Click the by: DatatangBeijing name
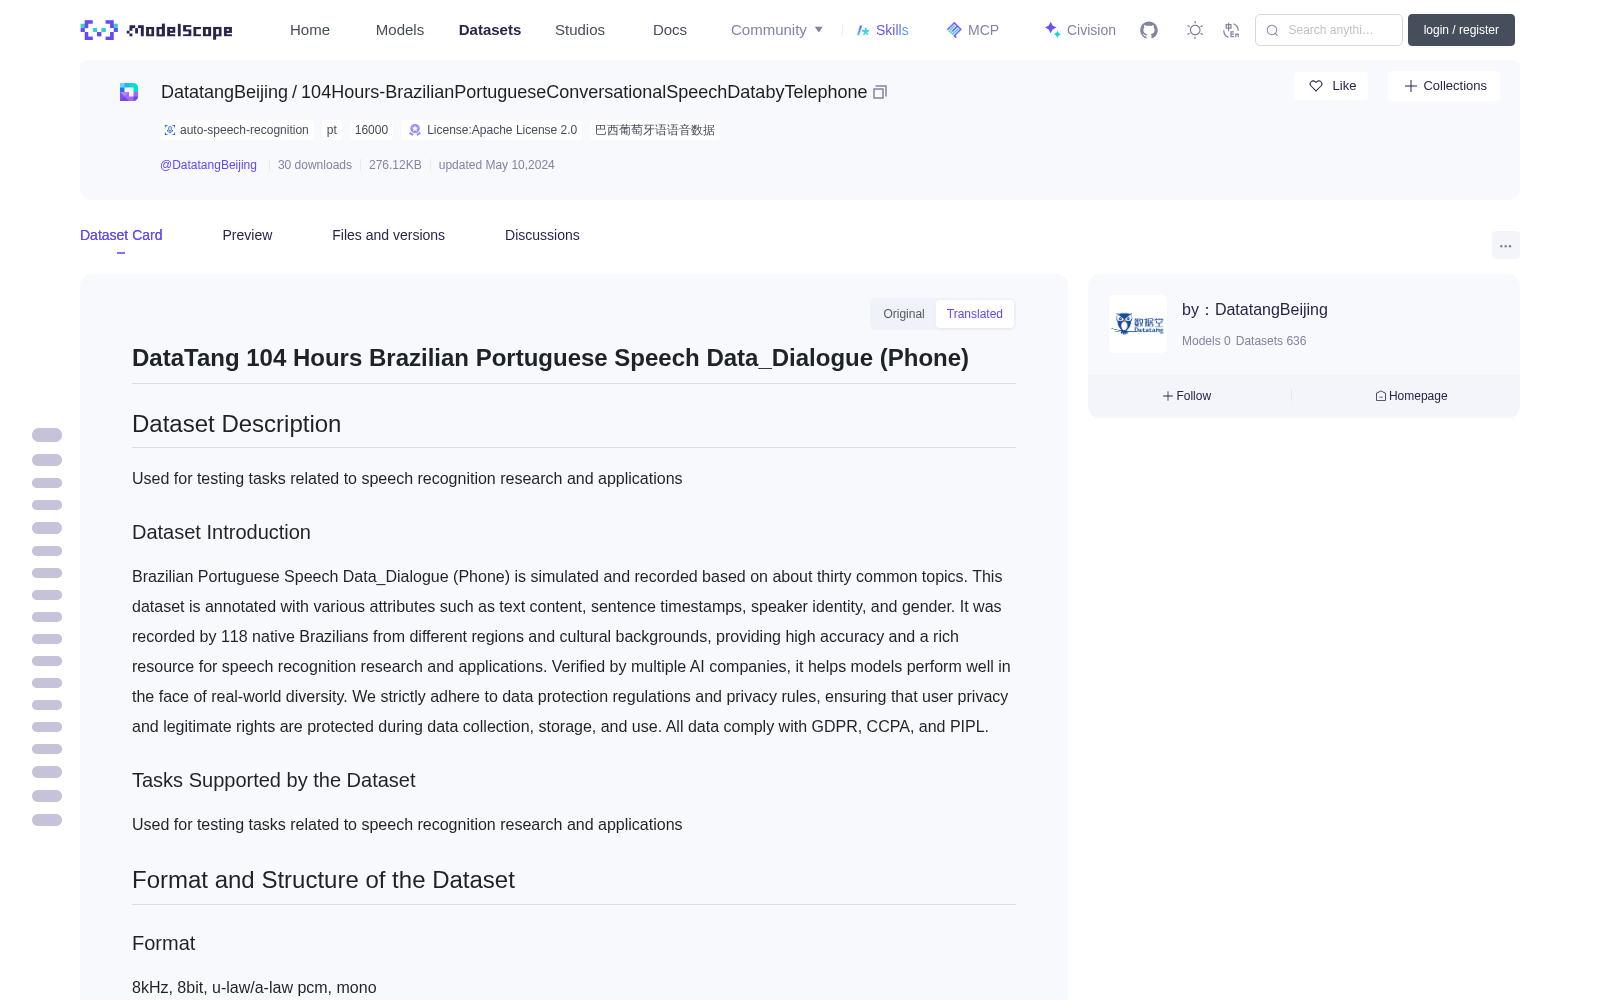This screenshot has width=1600, height=1000. tap(1255, 310)
